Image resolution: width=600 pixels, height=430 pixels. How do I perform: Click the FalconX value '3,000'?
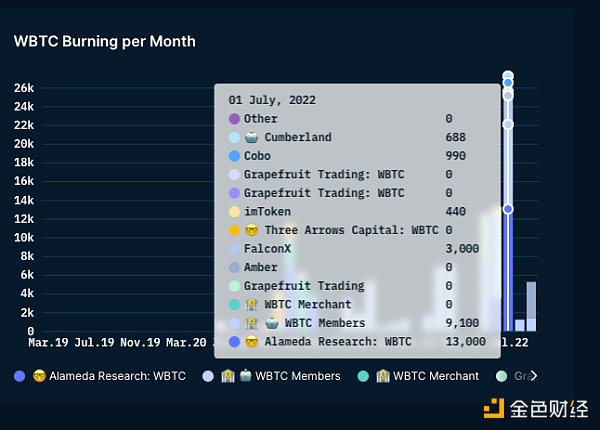click(462, 249)
